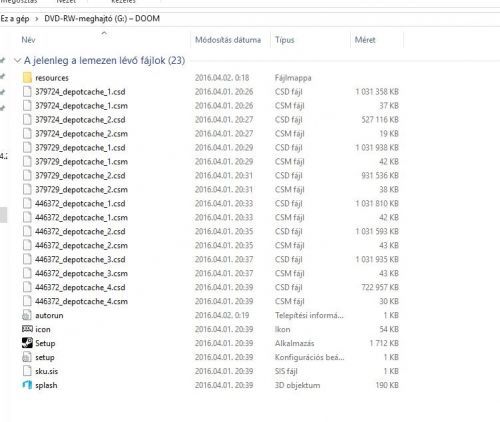
Task: Click the type 'Fájlmappa'
Action: point(293,78)
